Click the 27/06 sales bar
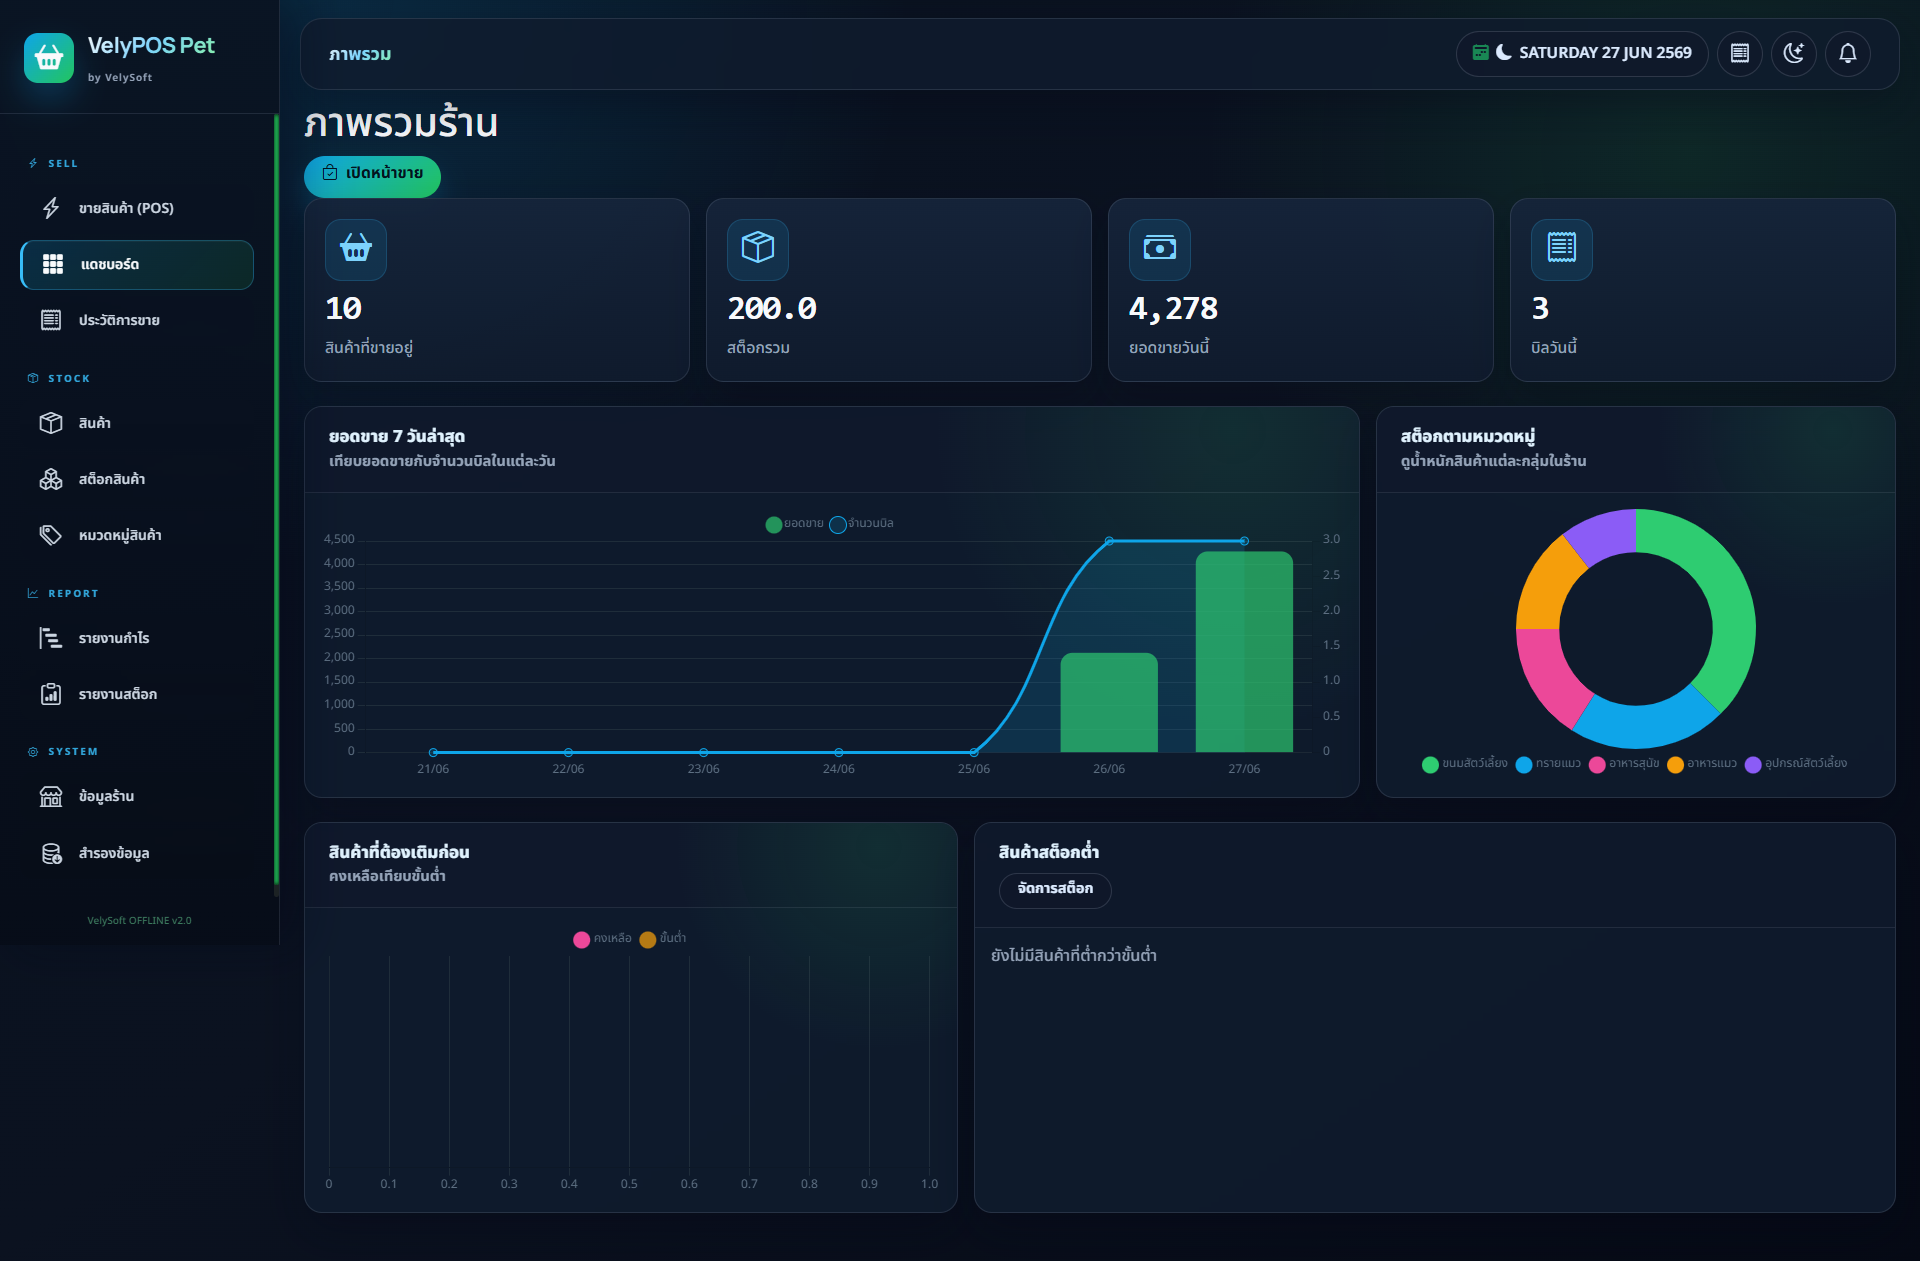Image resolution: width=1920 pixels, height=1261 pixels. point(1244,652)
